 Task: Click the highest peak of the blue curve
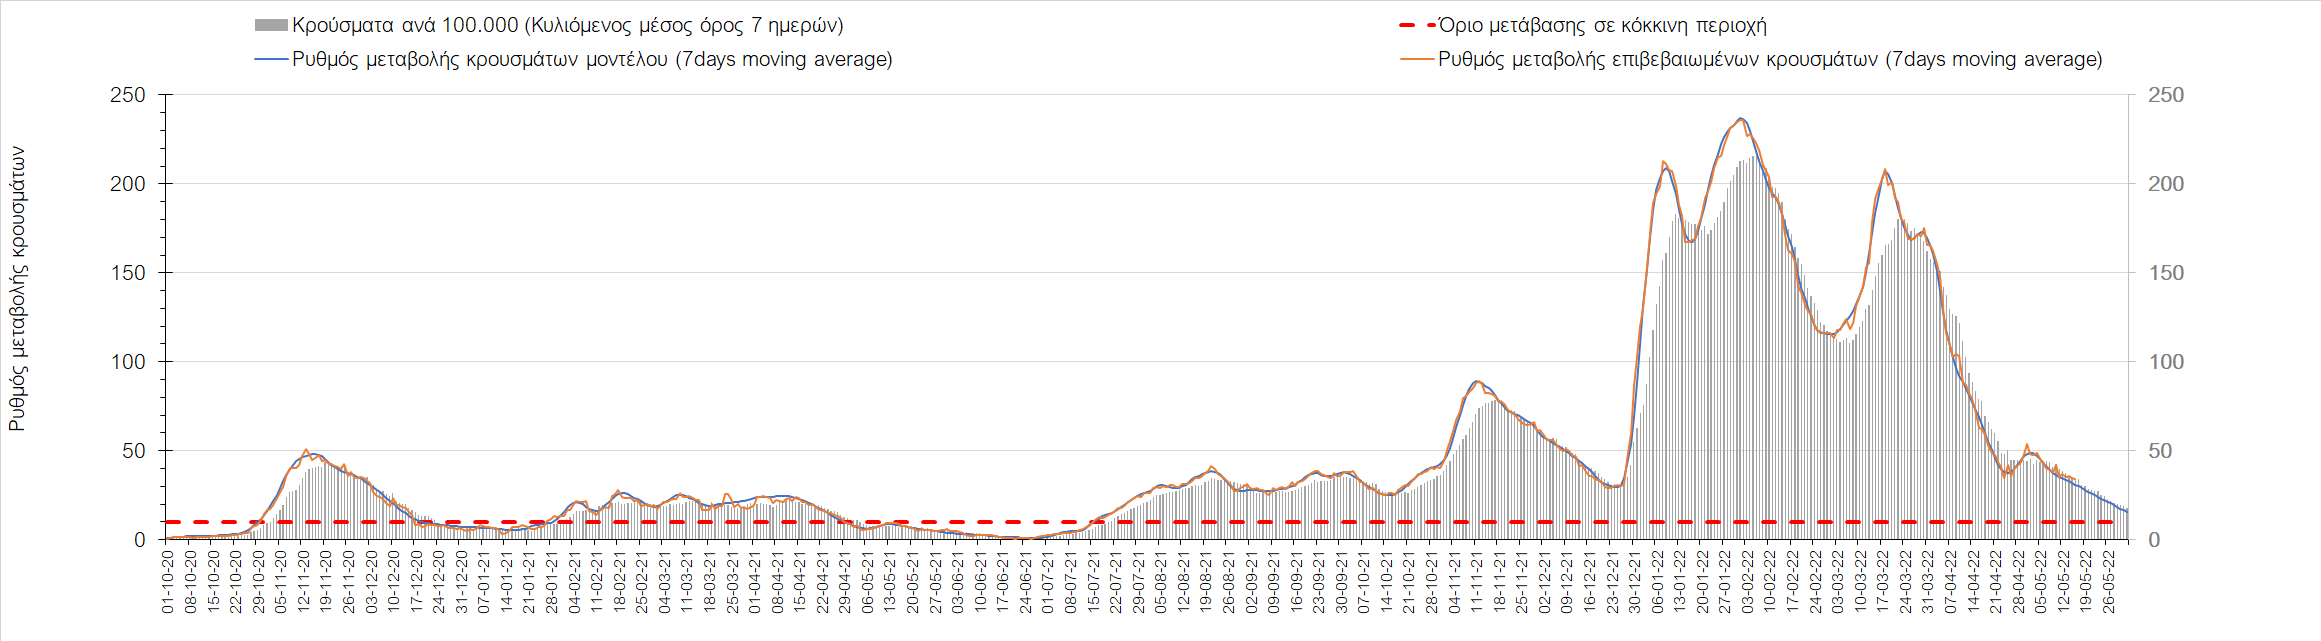(1740, 118)
